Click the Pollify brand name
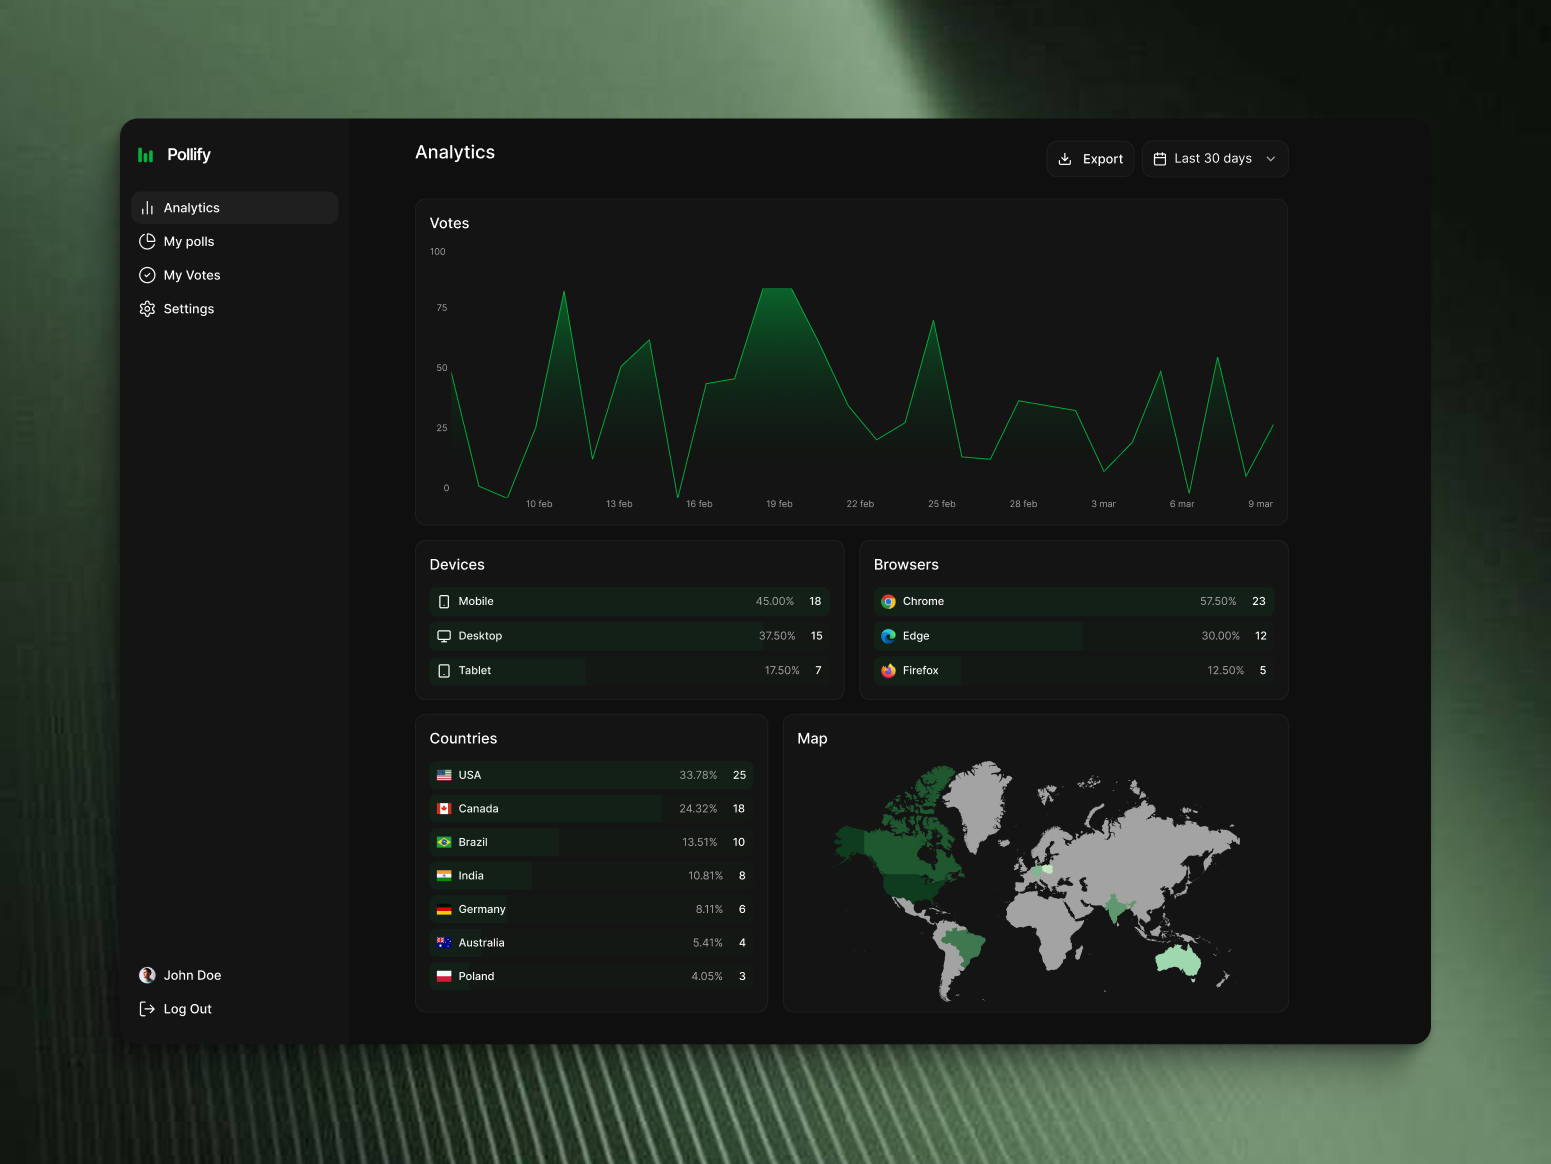Image resolution: width=1551 pixels, height=1164 pixels. [189, 155]
